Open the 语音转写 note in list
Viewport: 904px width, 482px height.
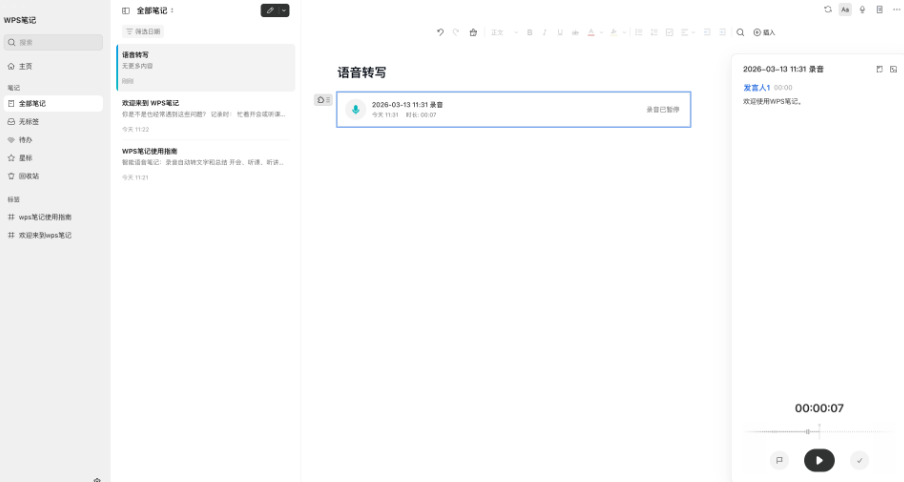click(206, 67)
